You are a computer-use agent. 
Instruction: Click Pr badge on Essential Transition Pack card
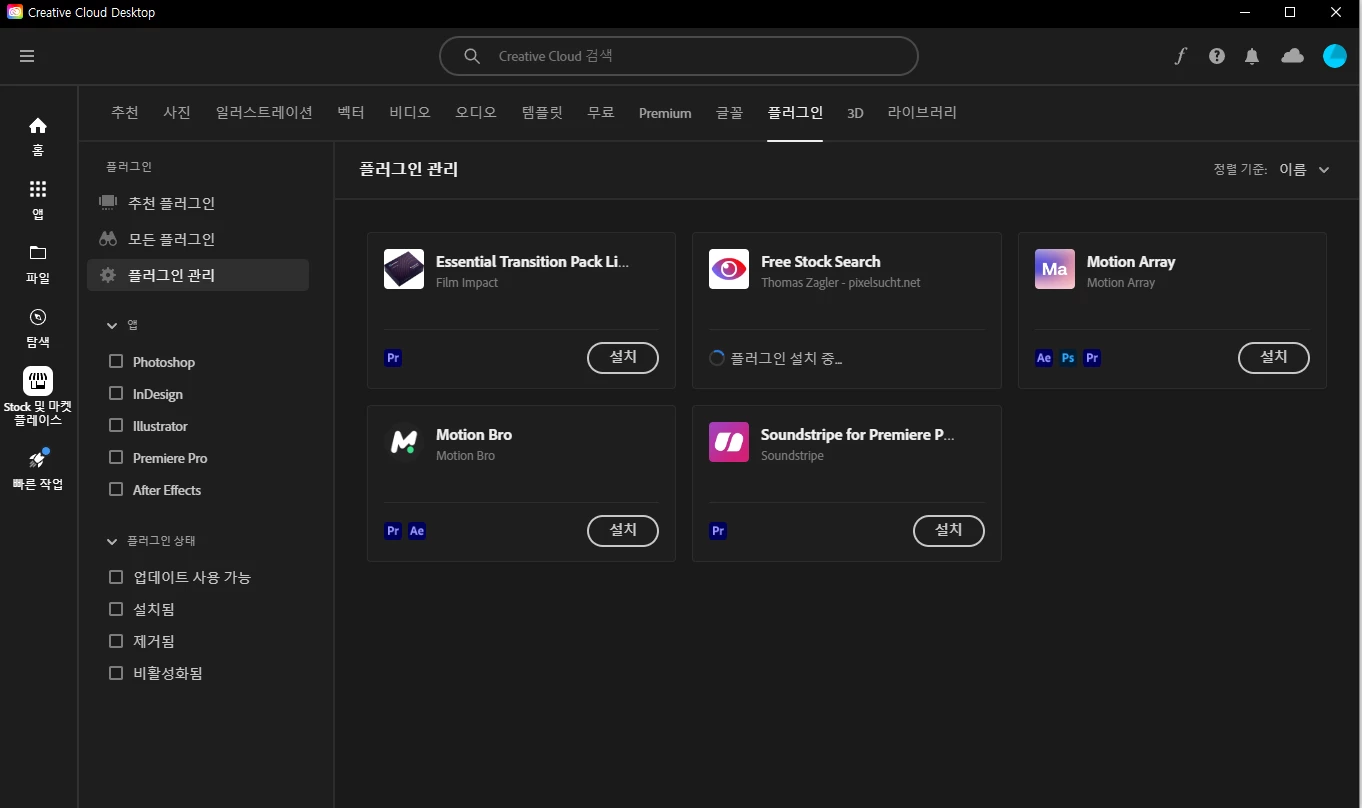pyautogui.click(x=393, y=358)
